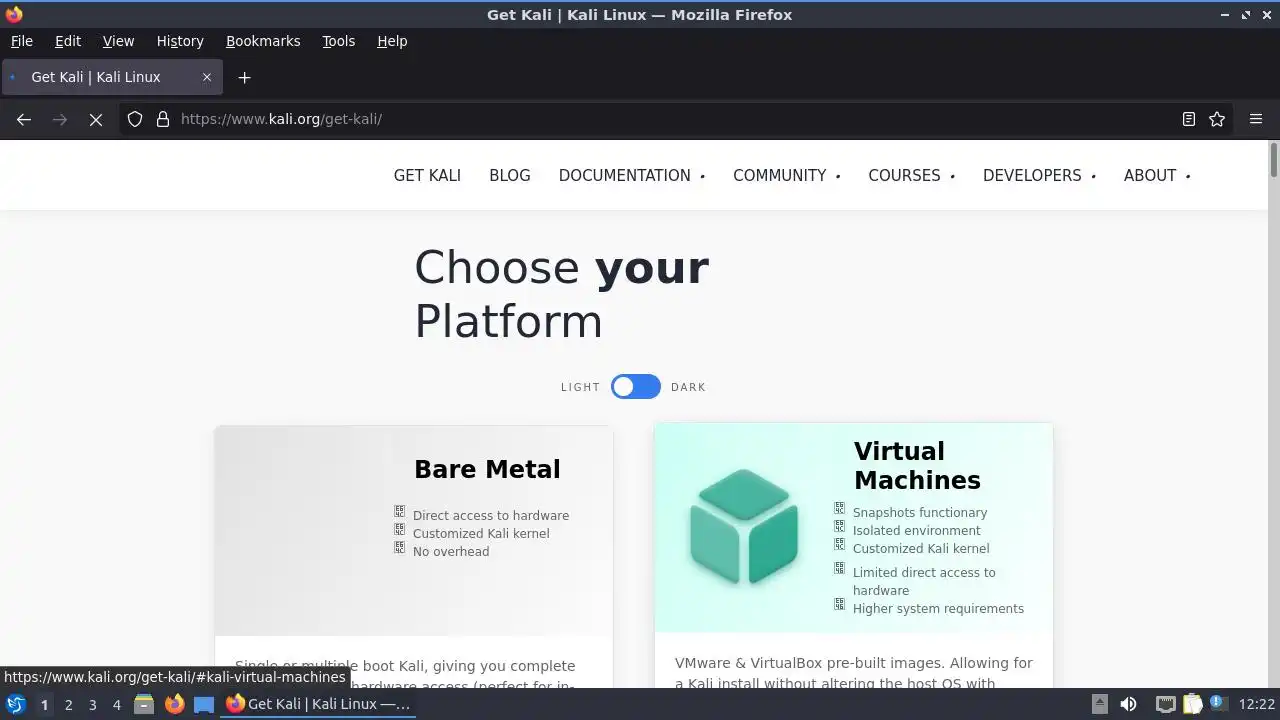Launch file manager from taskbar
The height and width of the screenshot is (720, 1280).
coord(144,704)
